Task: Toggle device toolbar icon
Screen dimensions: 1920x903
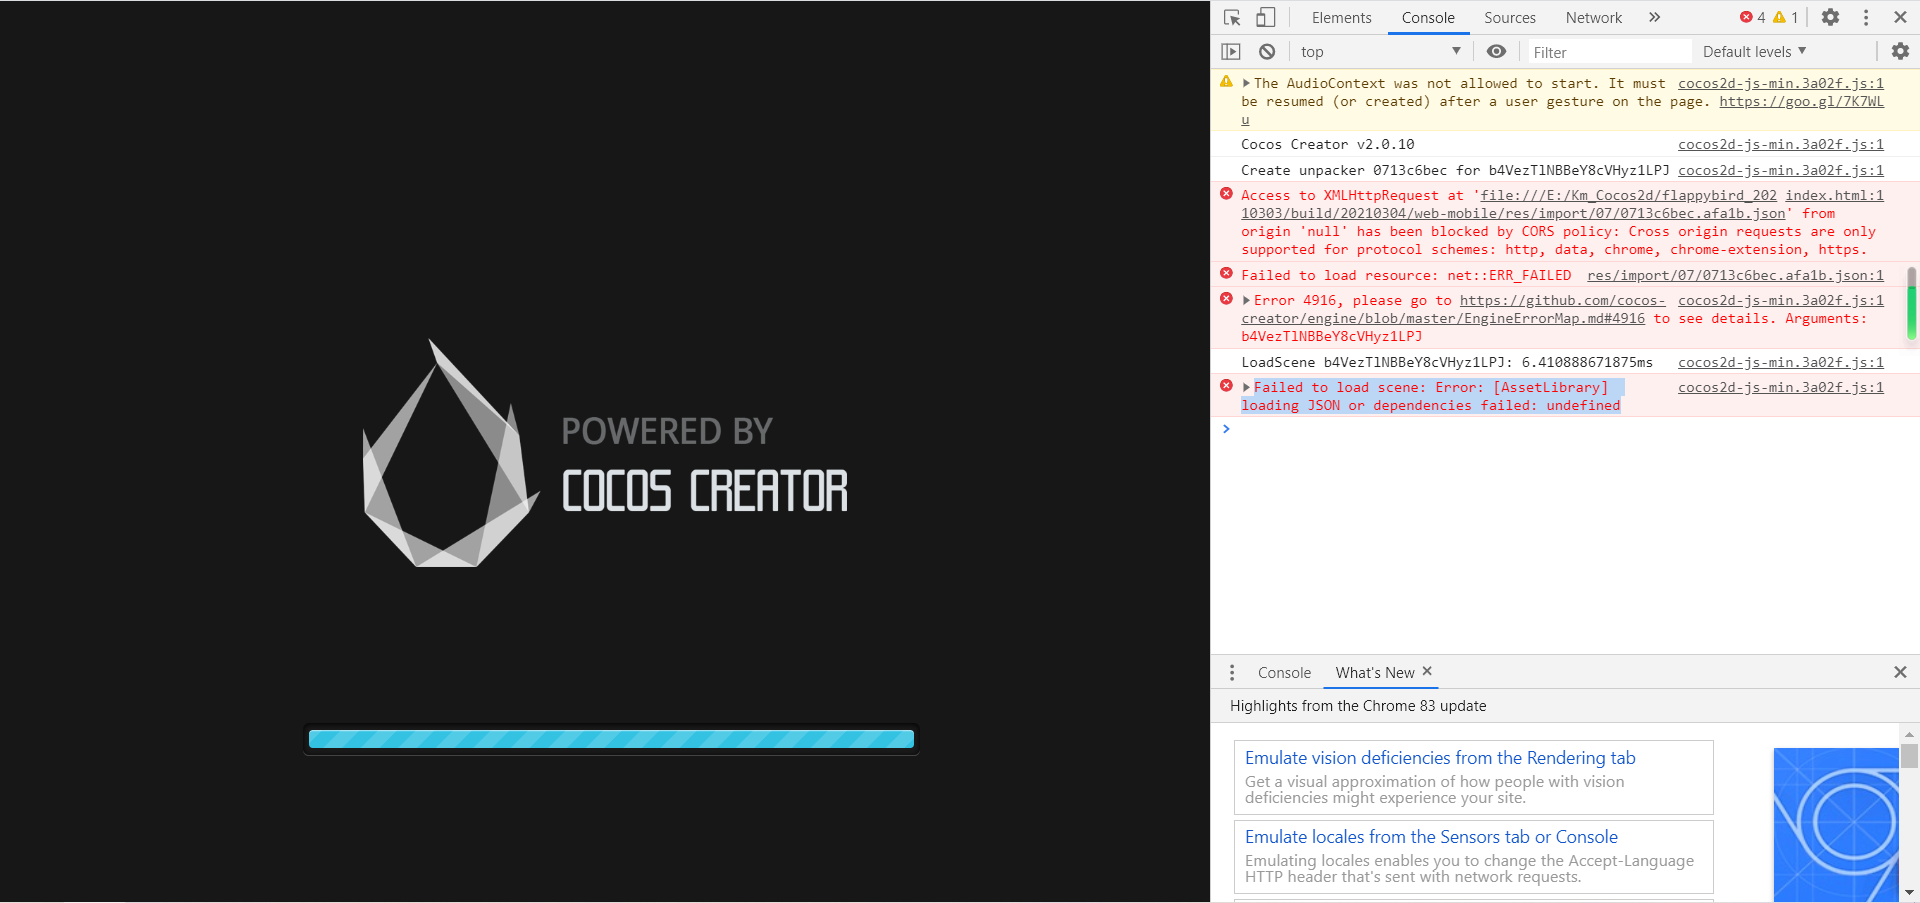Action: pos(1266,18)
